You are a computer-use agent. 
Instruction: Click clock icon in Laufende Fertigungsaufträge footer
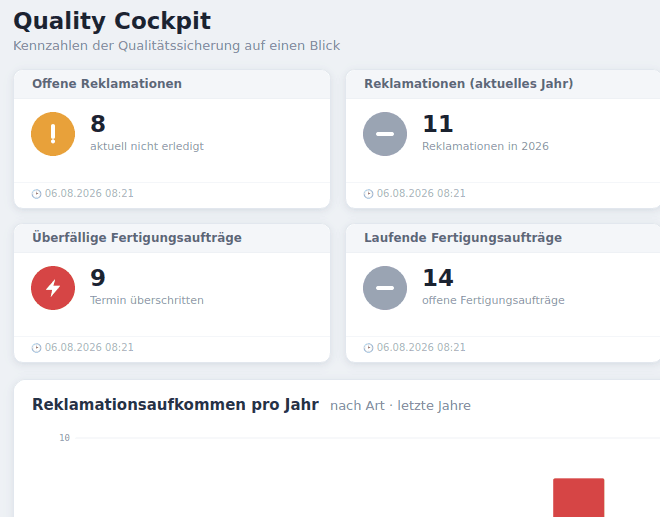[368, 348]
